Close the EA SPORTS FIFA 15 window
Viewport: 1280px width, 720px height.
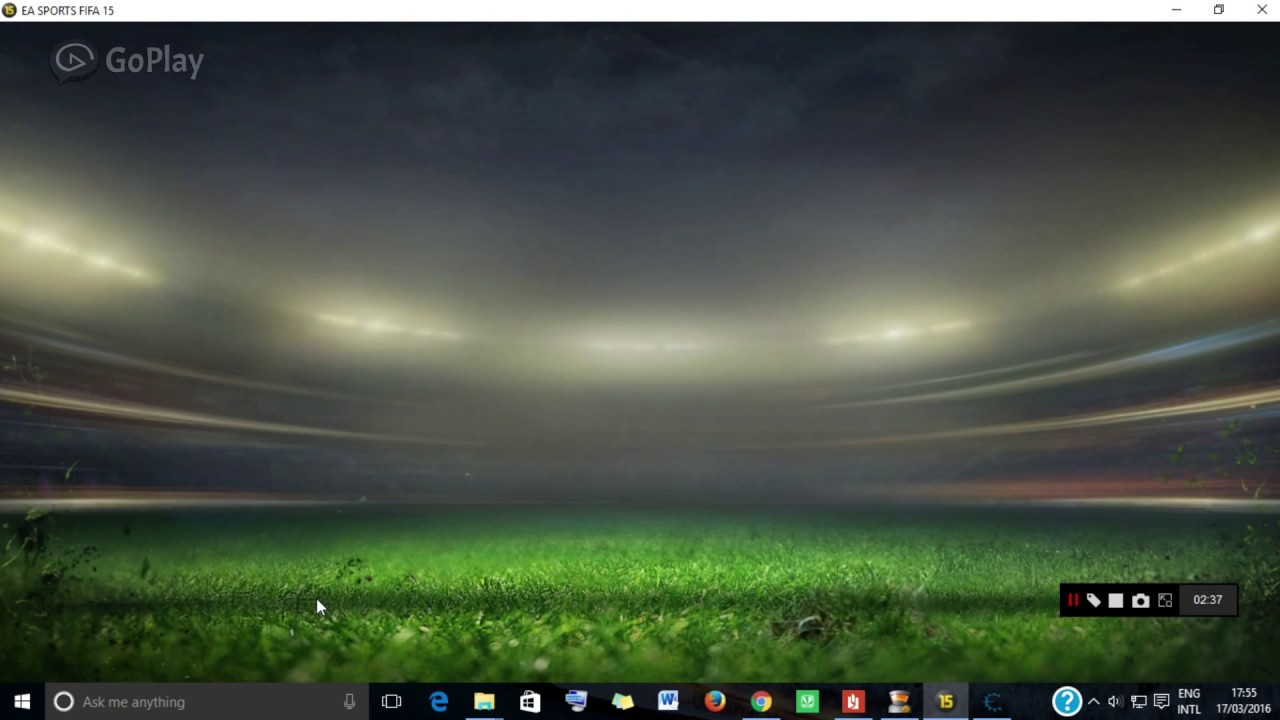[1262, 10]
